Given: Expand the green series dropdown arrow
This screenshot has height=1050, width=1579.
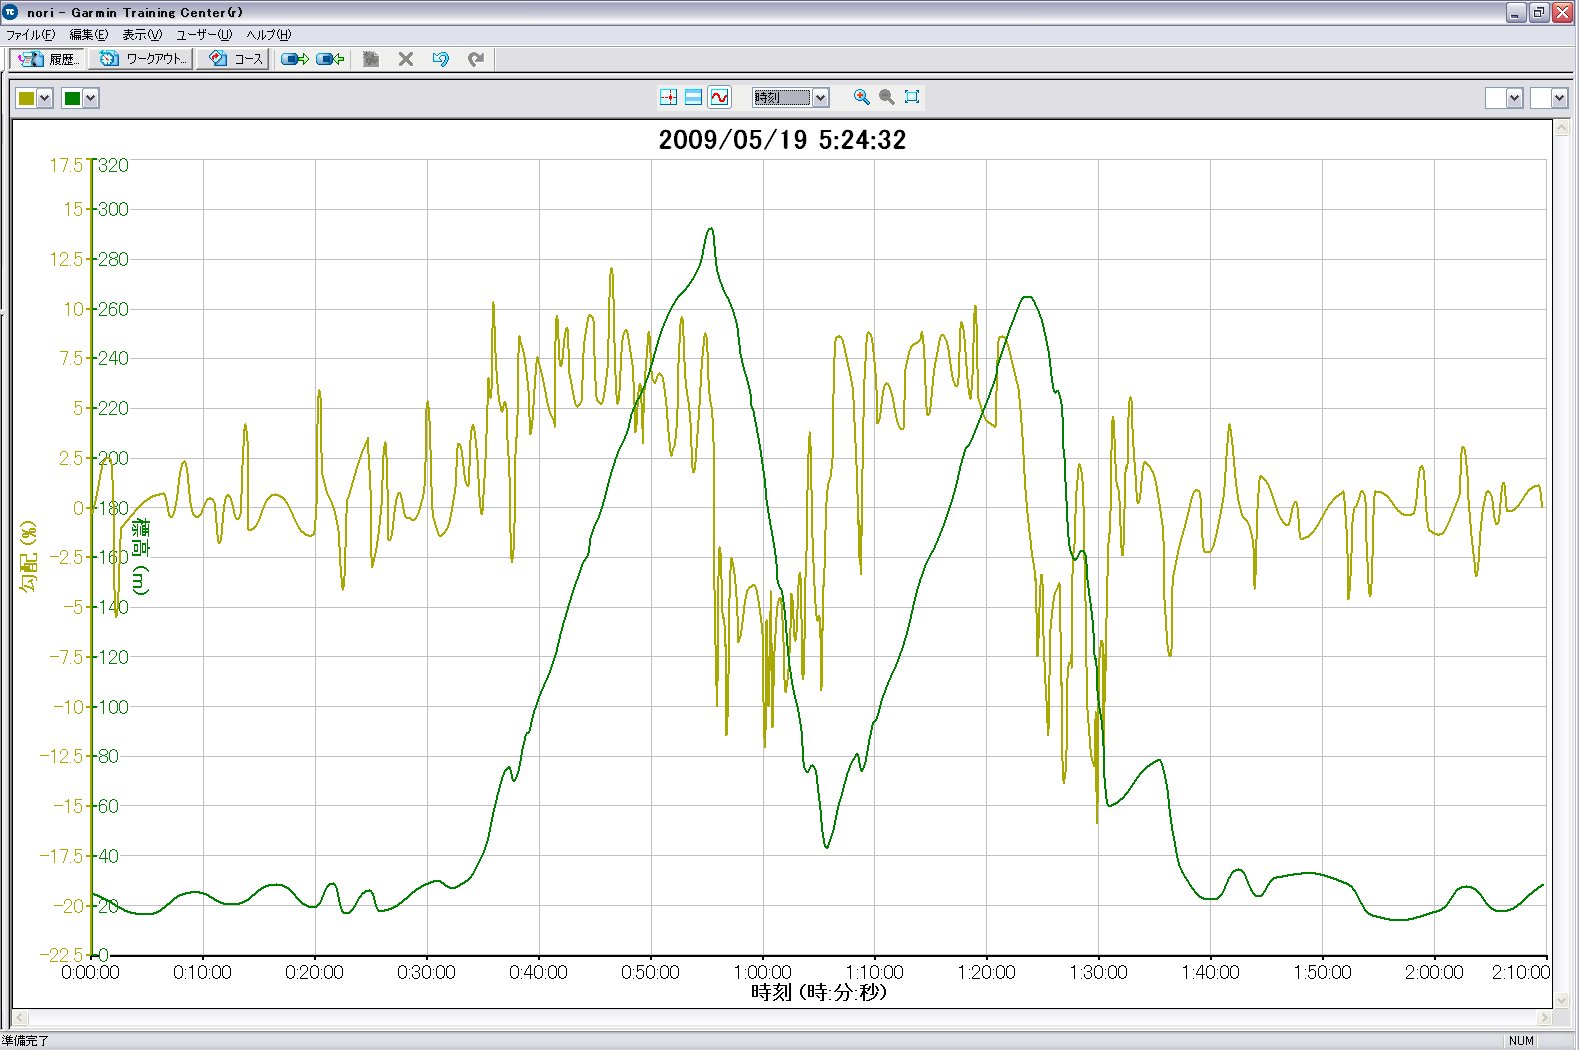Looking at the screenshot, I should coord(91,98).
